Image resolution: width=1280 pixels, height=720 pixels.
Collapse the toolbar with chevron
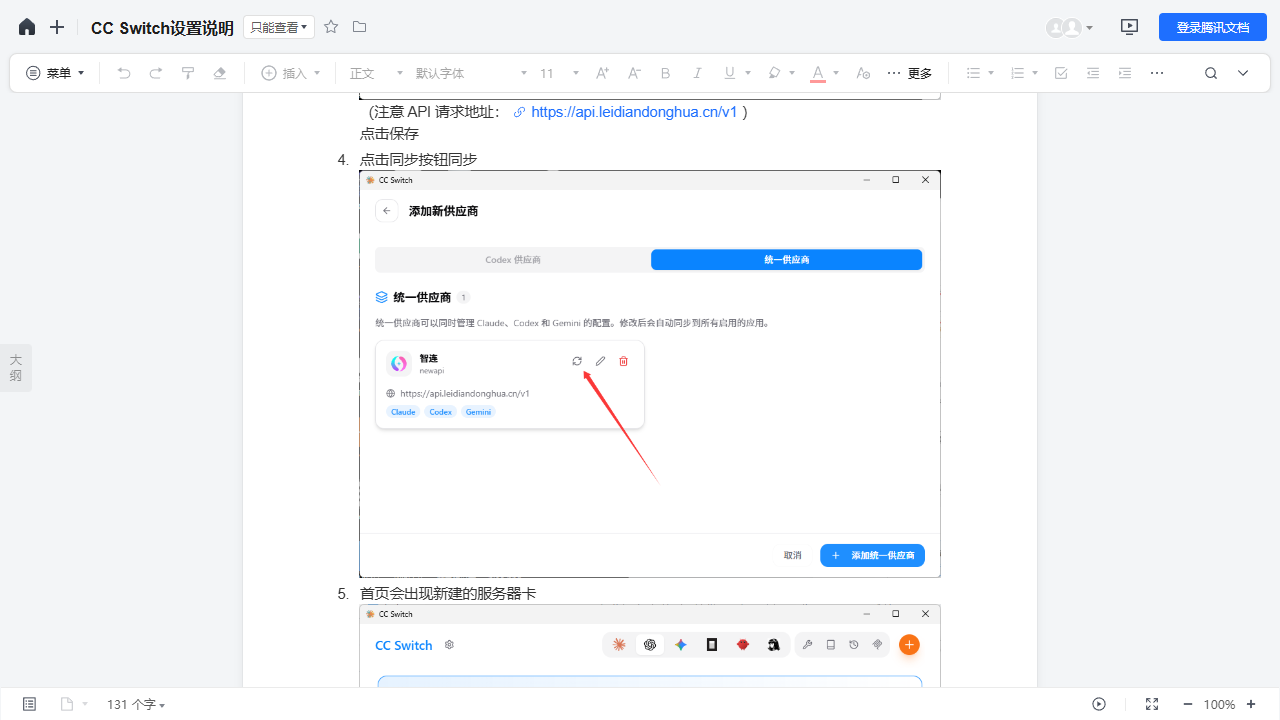coord(1243,73)
